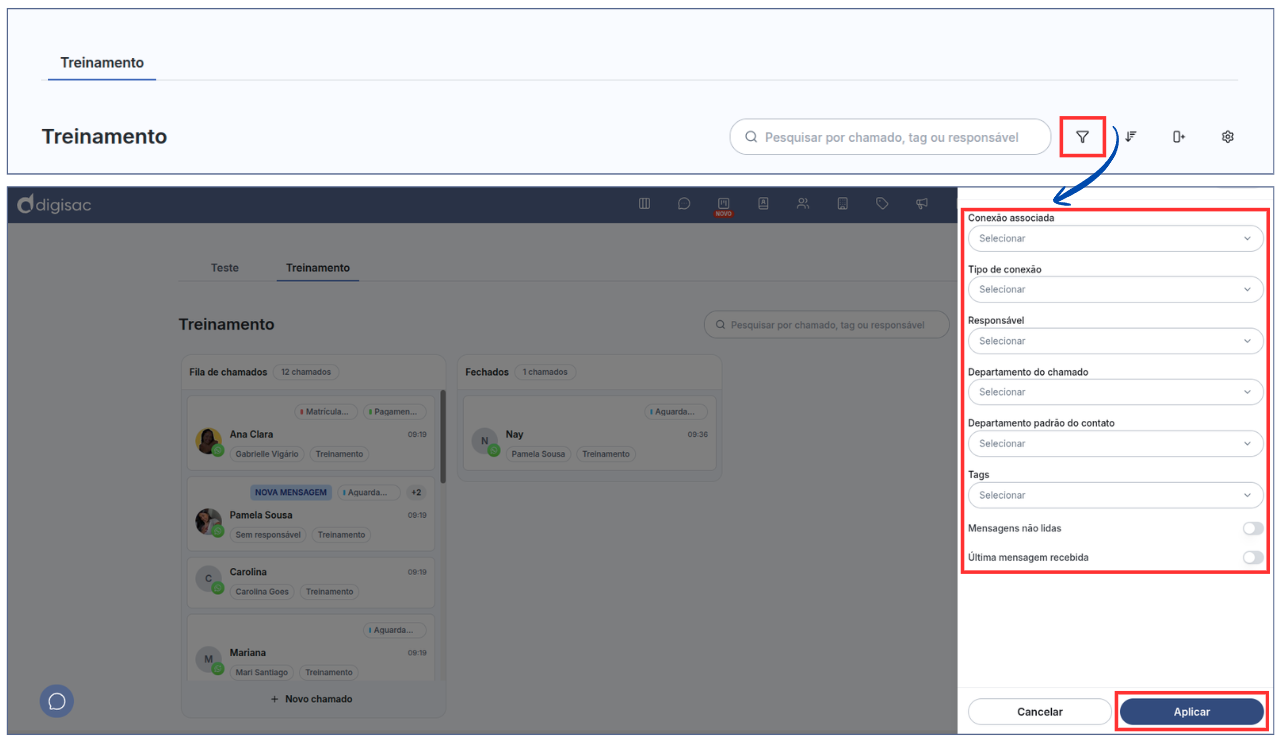The width and height of the screenshot is (1282, 741).
Task: Click the people contacts icon in navbar
Action: click(x=803, y=204)
